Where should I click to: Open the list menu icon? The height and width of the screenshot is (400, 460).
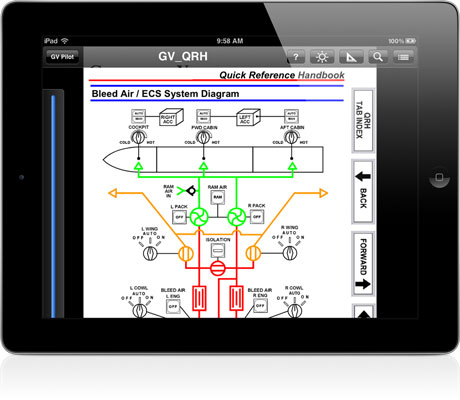pos(403,57)
